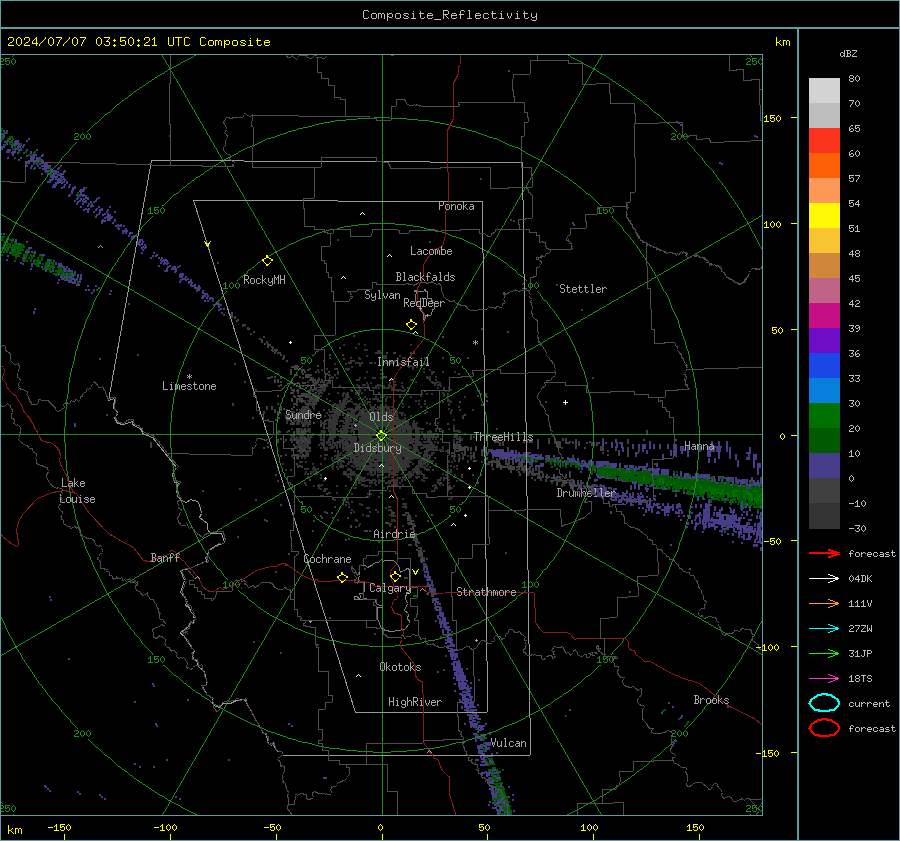This screenshot has height=841, width=900.
Task: Click the yellow radar-site diamond at map center
Action: [x=381, y=436]
